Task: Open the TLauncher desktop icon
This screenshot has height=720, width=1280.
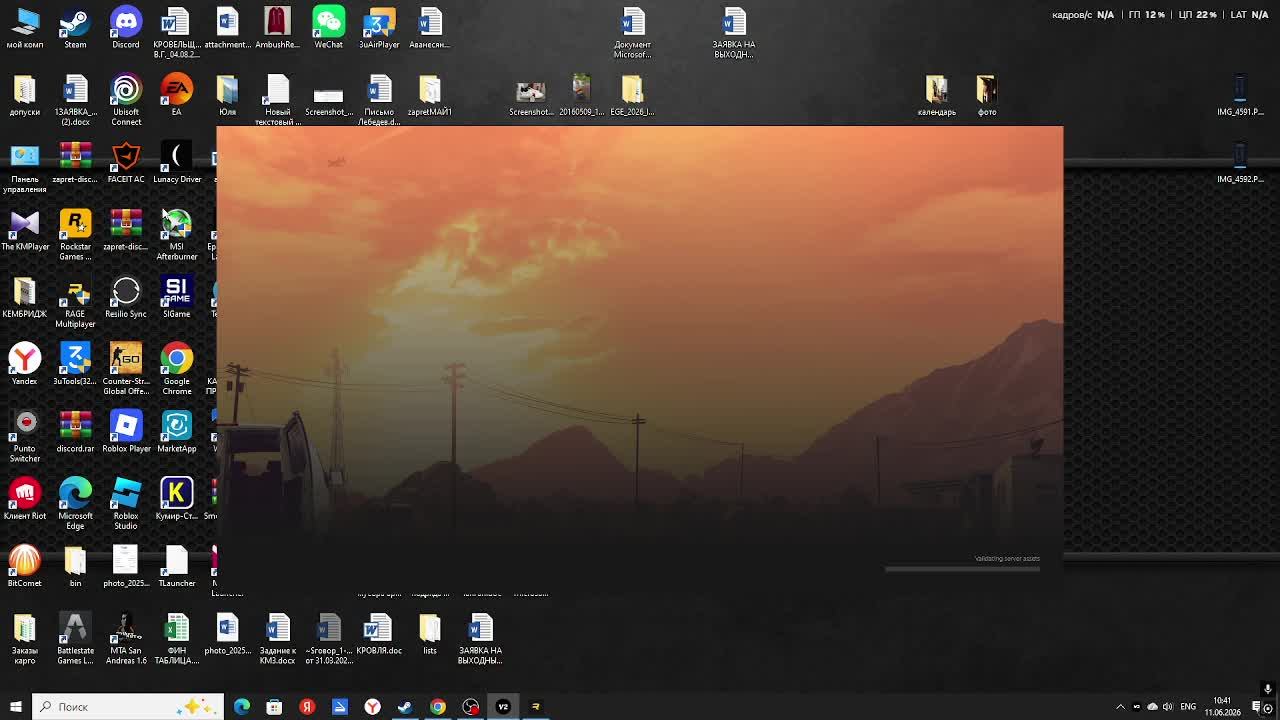Action: pyautogui.click(x=177, y=566)
